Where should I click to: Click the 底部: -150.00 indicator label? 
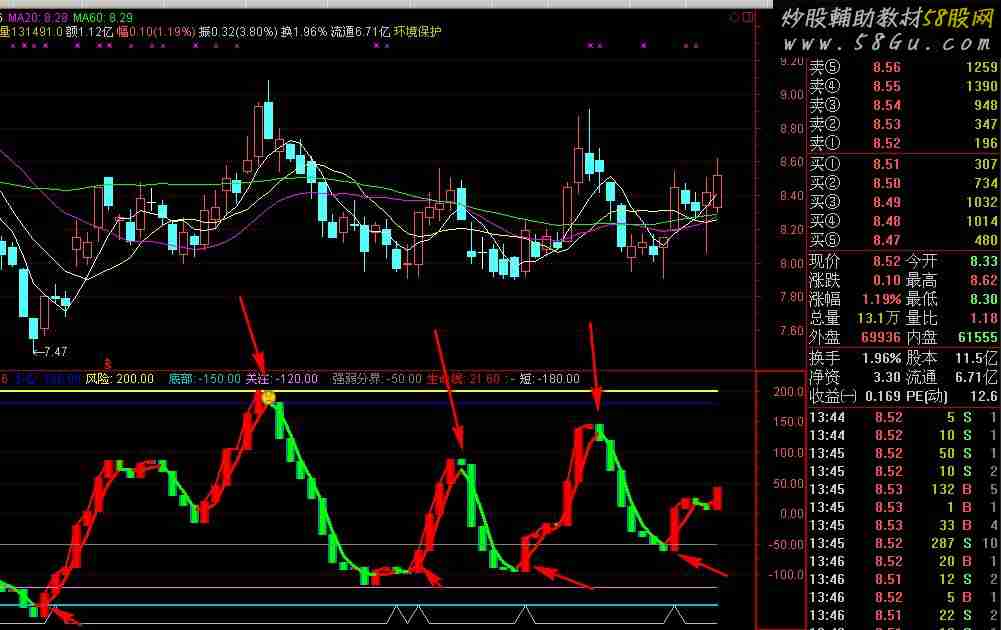pos(203,379)
